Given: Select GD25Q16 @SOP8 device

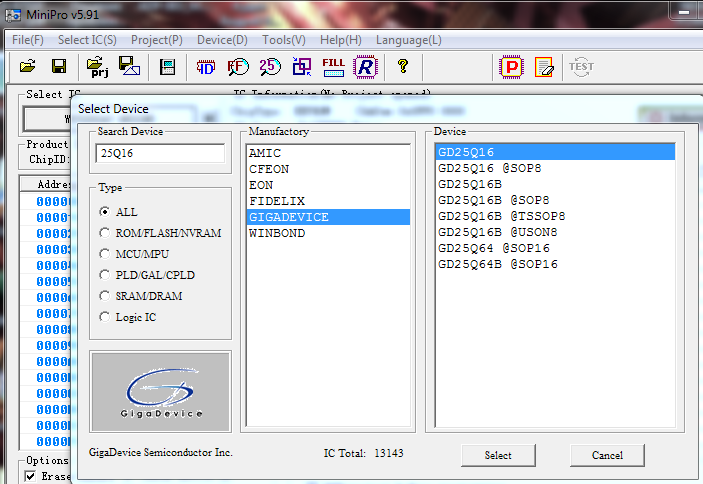Looking at the screenshot, I should (x=555, y=168).
